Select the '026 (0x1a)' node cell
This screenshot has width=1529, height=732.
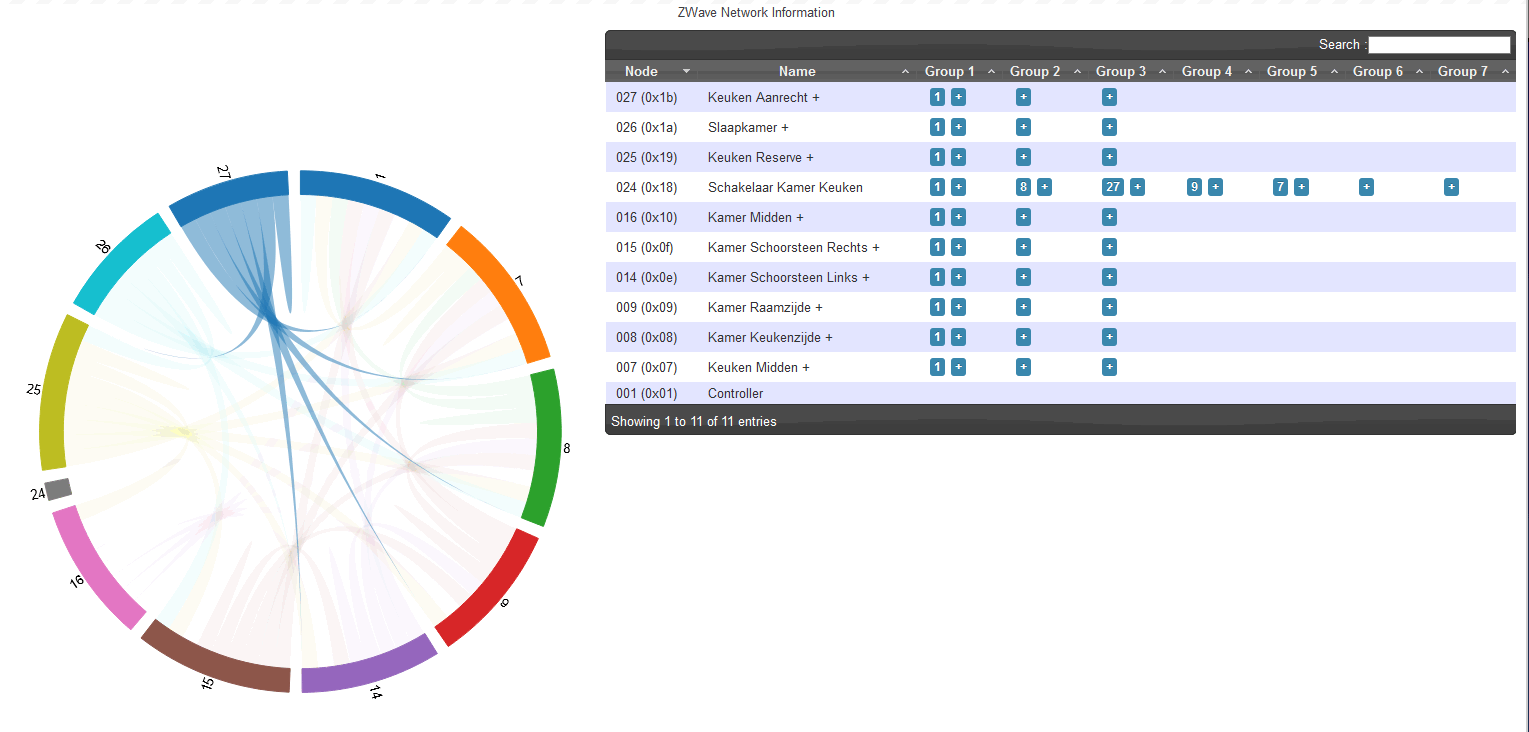[646, 127]
